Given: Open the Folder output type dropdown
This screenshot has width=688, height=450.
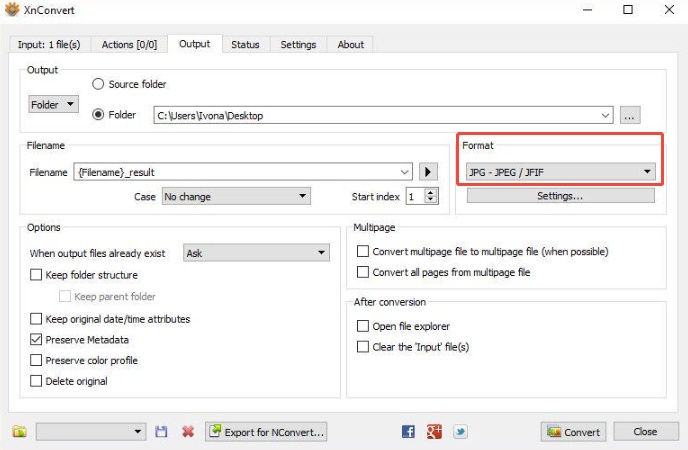Looking at the screenshot, I should tap(54, 104).
